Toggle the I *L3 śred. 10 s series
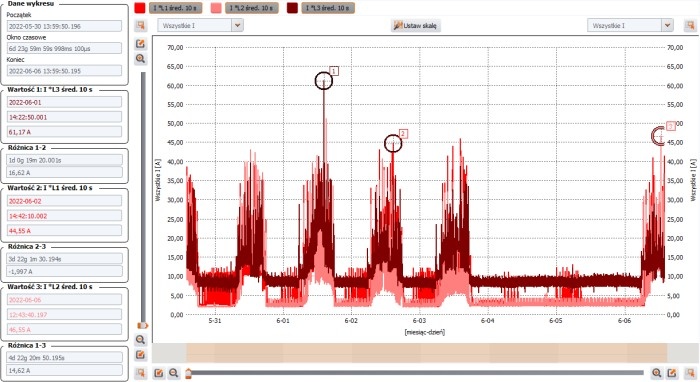700x382 pixels. pyautogui.click(x=328, y=8)
